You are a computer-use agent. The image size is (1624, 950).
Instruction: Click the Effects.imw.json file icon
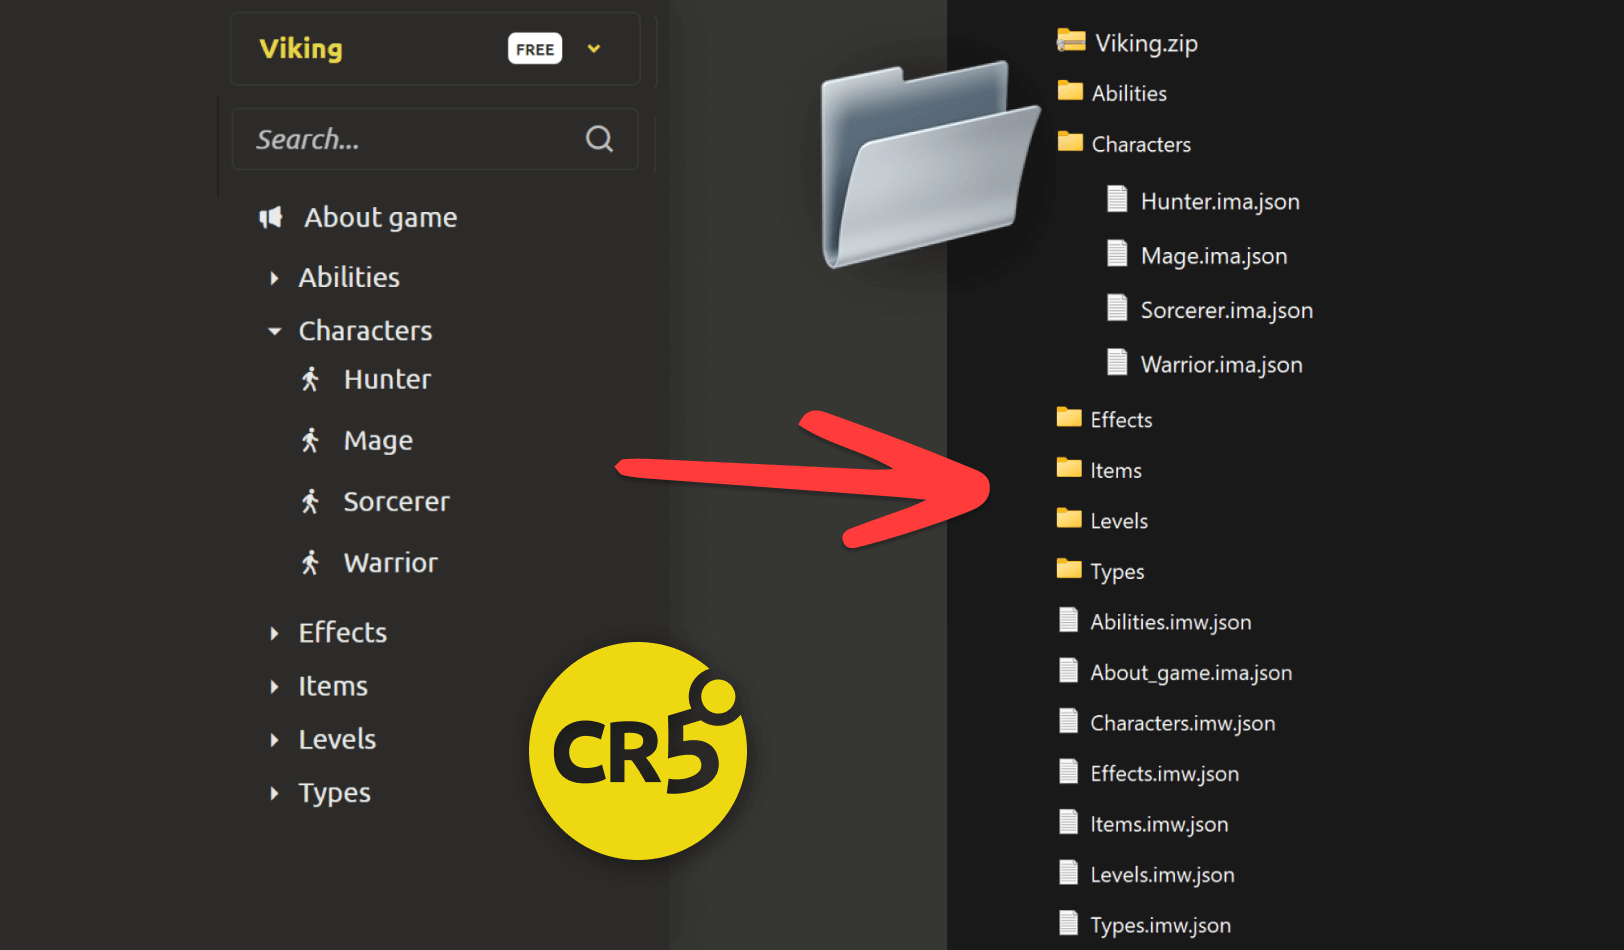click(1069, 771)
